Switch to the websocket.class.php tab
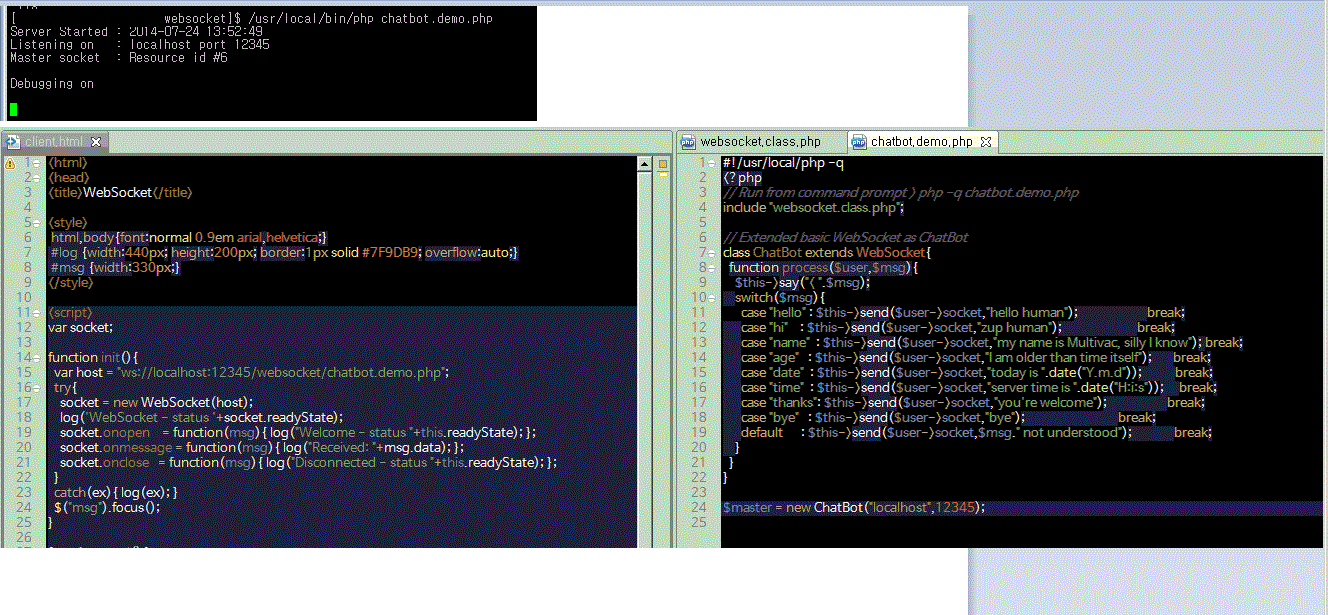 [760, 142]
